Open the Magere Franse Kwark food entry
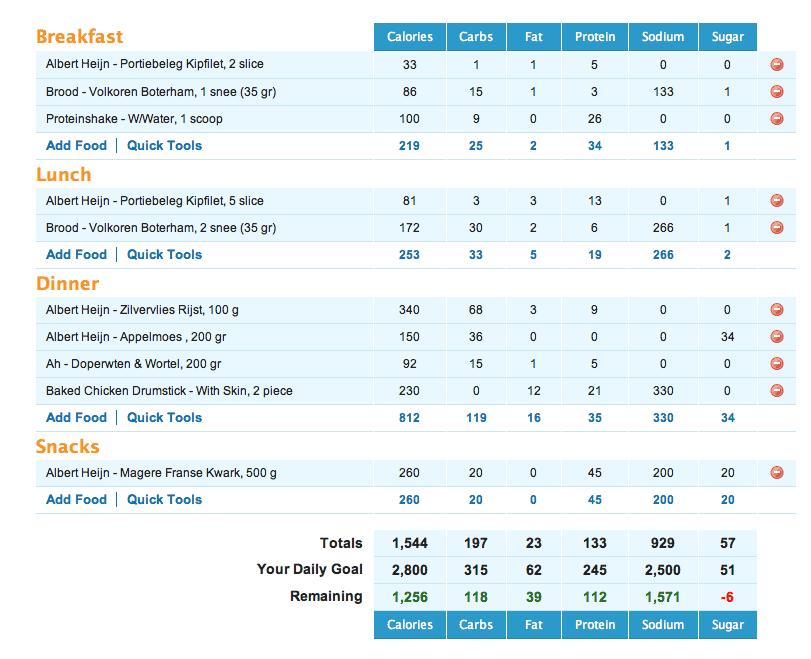The width and height of the screenshot is (811, 659). [161, 473]
